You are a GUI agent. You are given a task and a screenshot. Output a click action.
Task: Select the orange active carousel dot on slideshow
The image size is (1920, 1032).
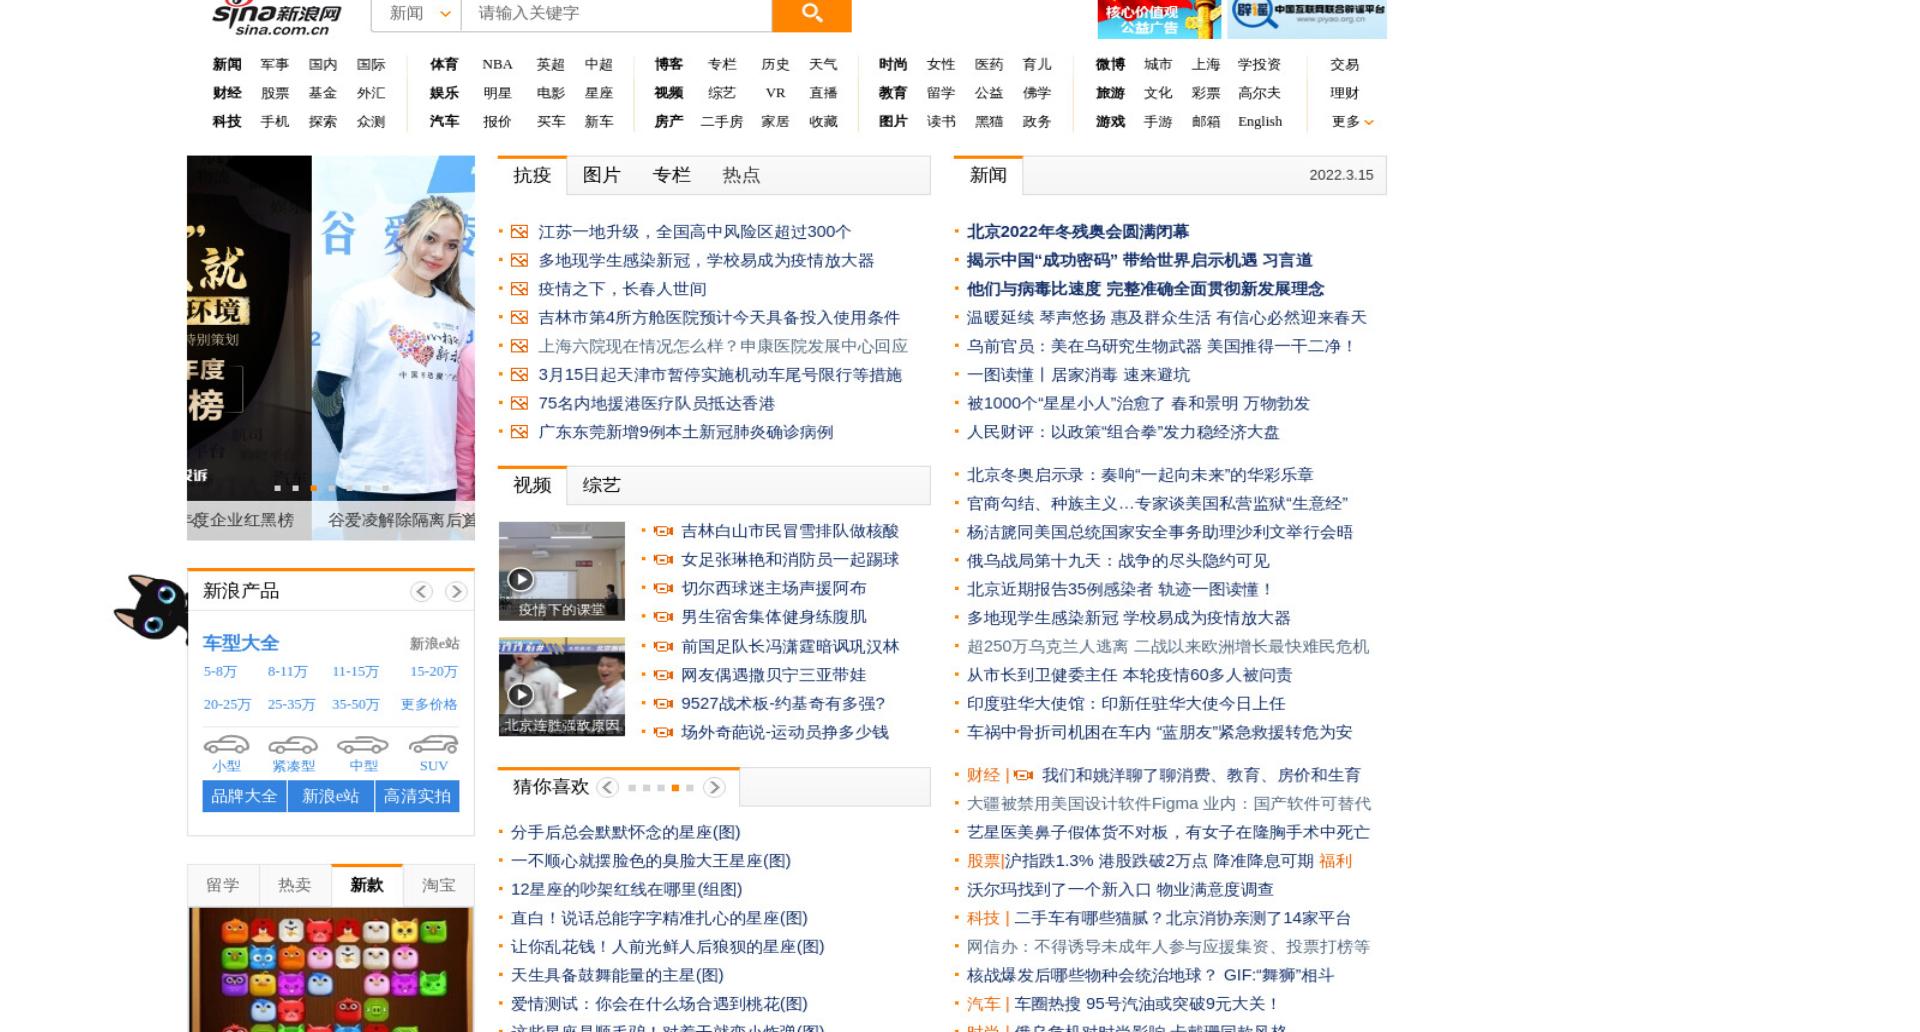pos(313,488)
